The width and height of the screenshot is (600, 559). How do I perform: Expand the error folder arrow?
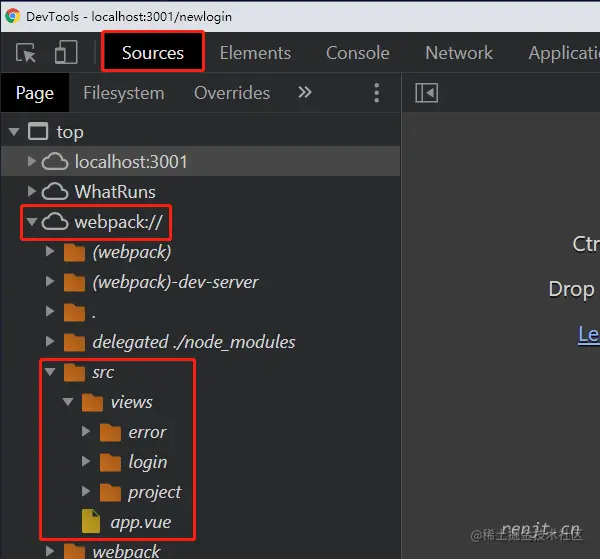86,432
